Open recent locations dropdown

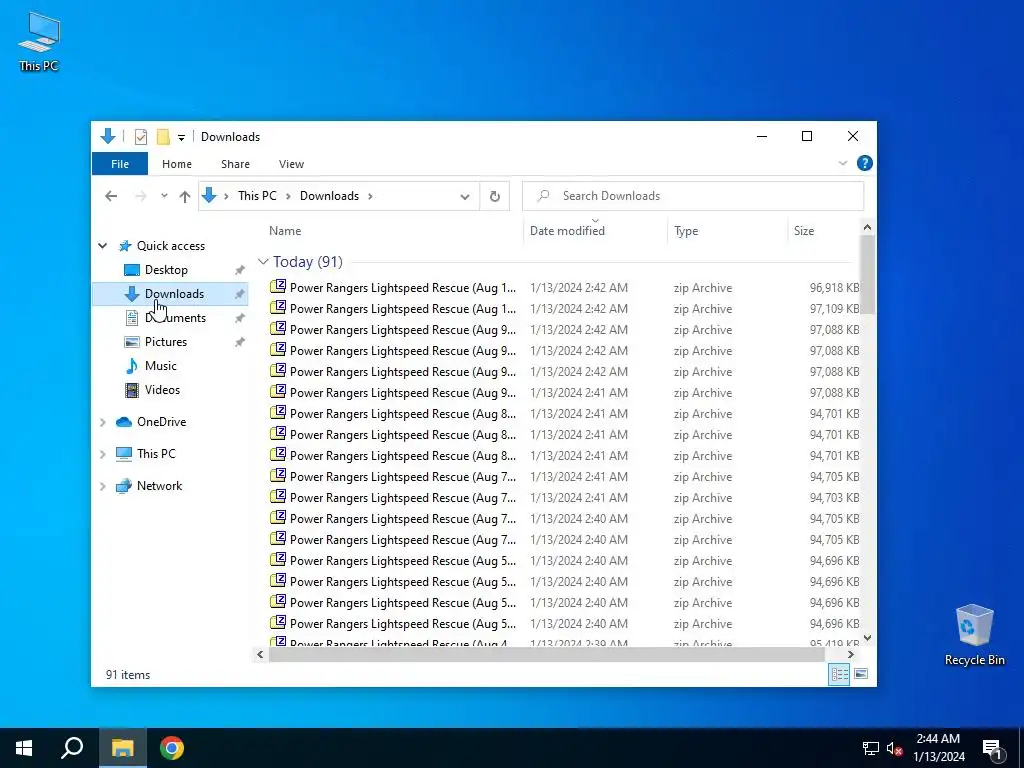164,196
